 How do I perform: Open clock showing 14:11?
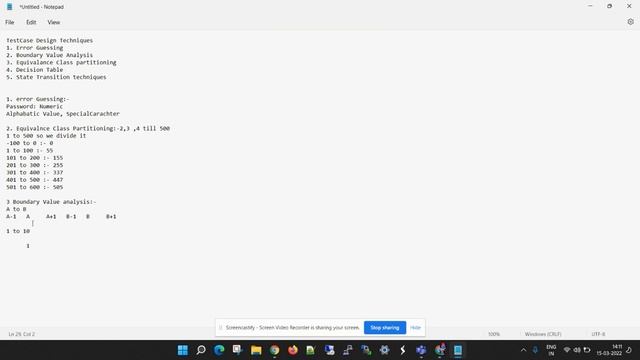pyautogui.click(x=609, y=350)
